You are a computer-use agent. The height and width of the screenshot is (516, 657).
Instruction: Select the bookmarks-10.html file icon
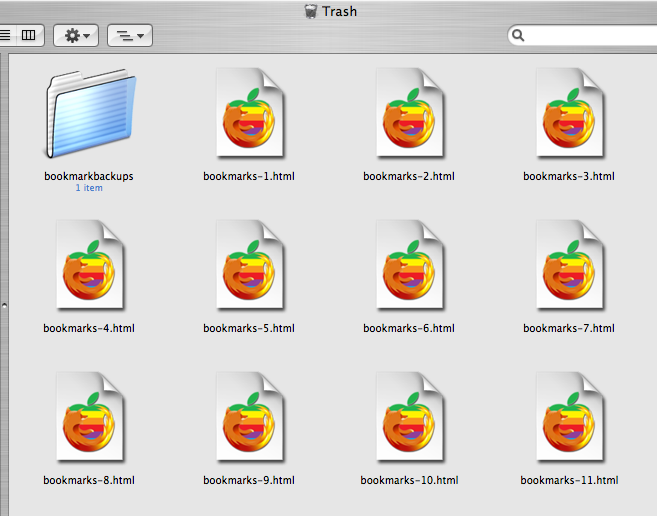410,417
